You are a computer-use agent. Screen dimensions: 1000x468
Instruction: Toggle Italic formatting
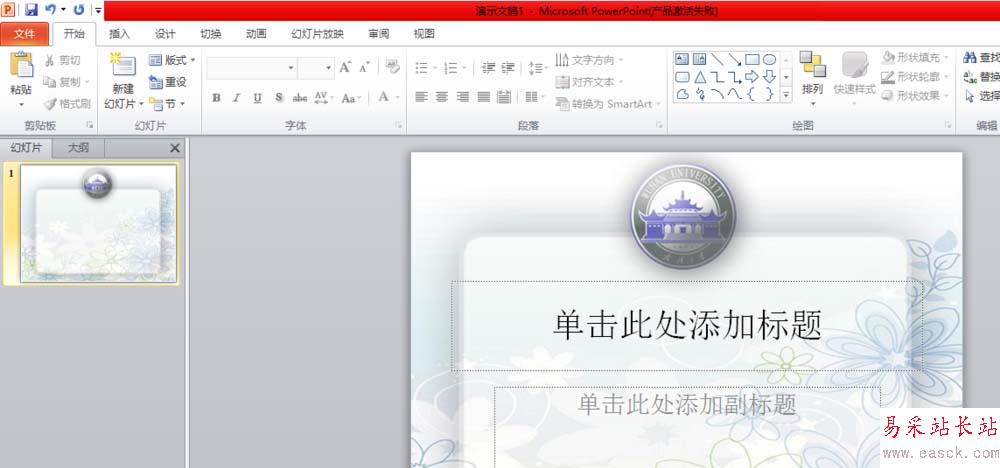click(237, 98)
